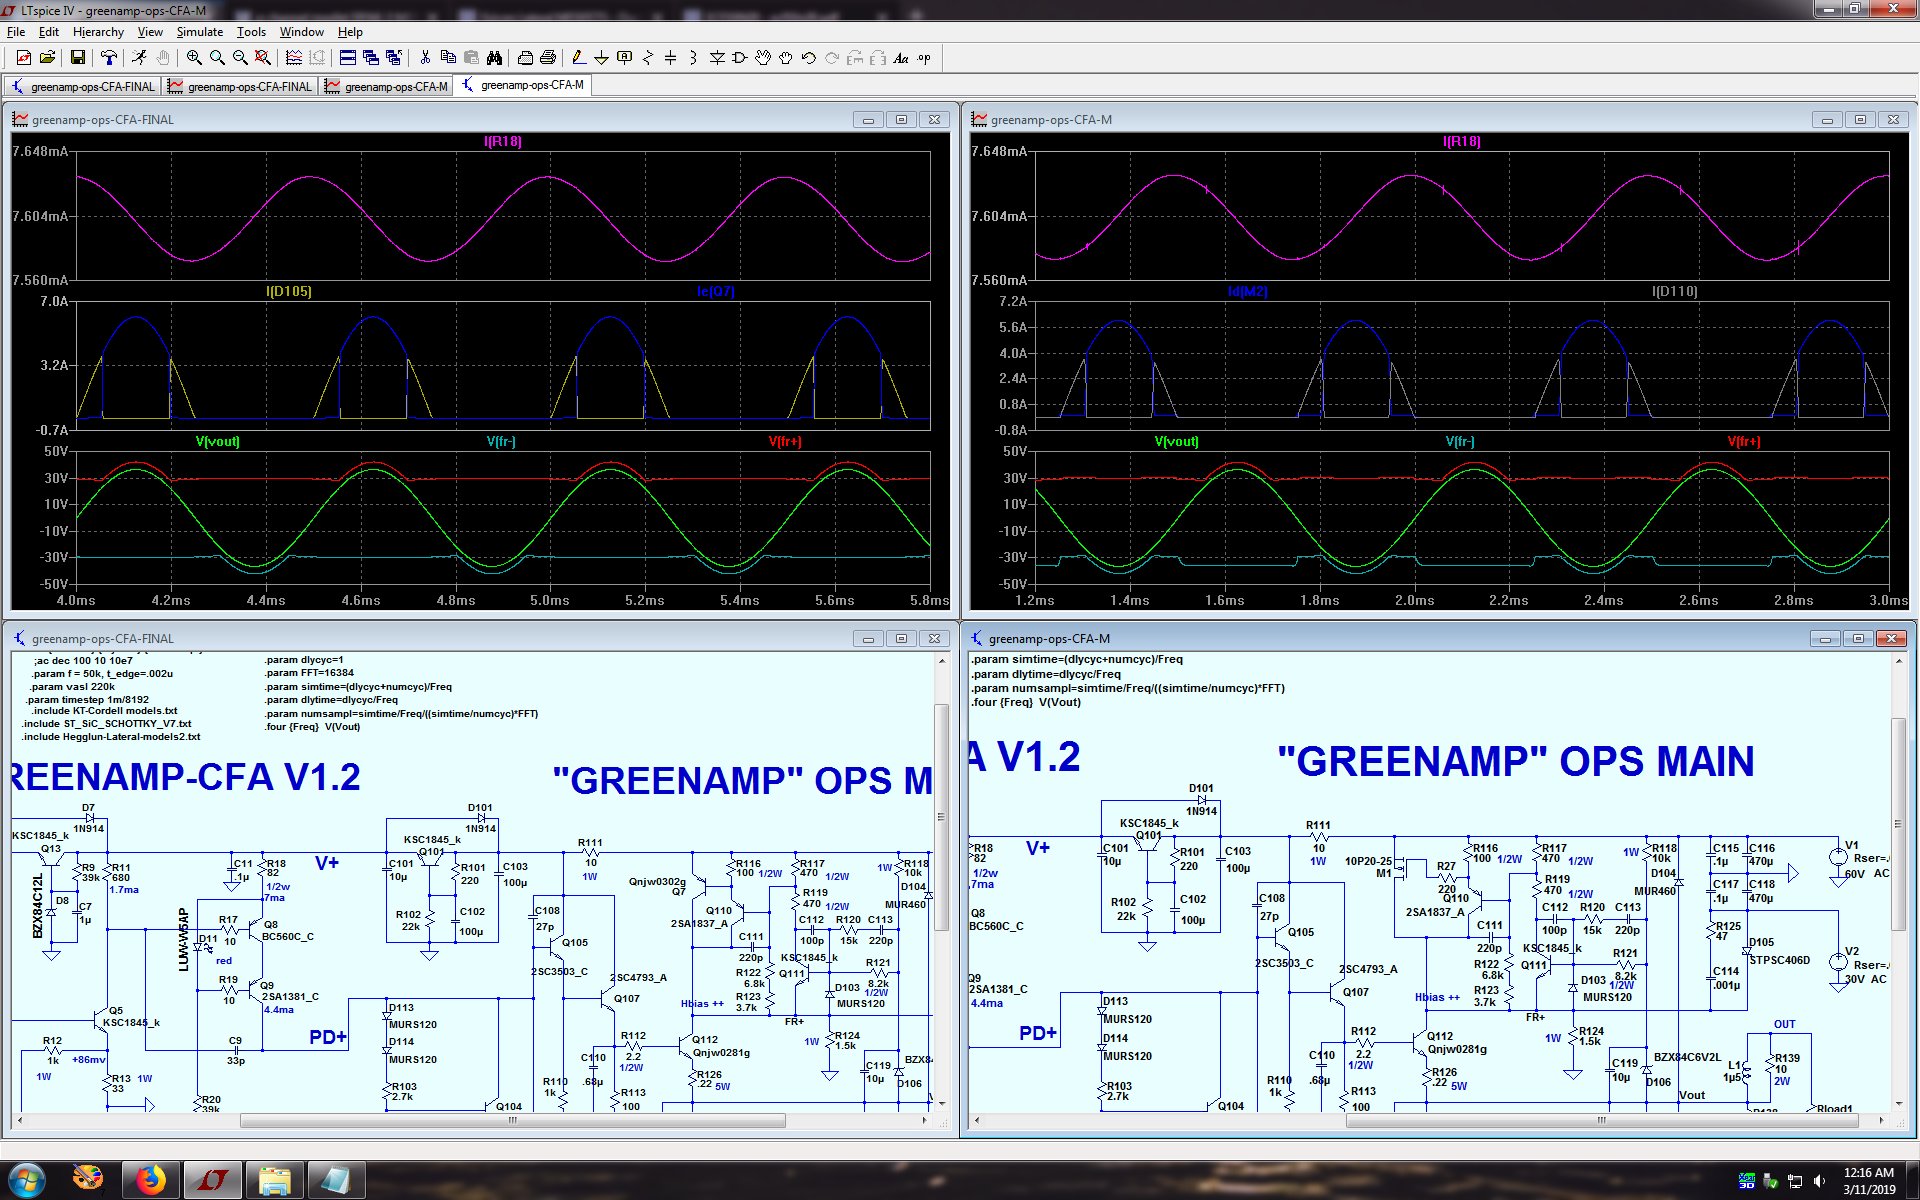Open Print Setup icon
The width and height of the screenshot is (1920, 1200).
tap(525, 58)
